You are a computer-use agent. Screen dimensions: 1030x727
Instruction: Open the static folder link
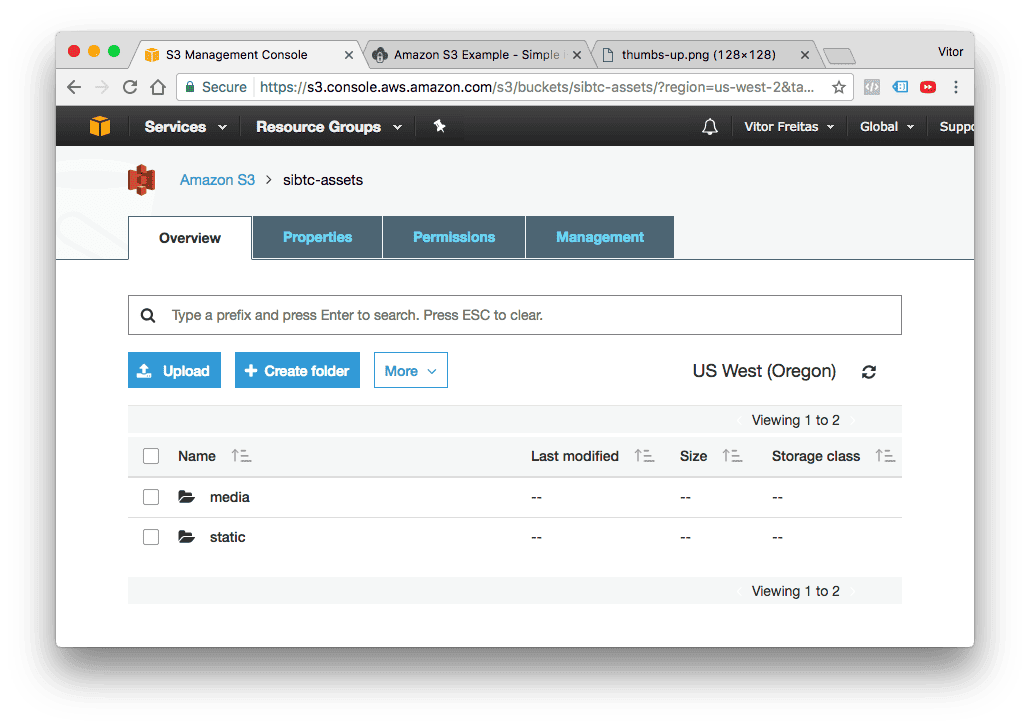[x=227, y=537]
